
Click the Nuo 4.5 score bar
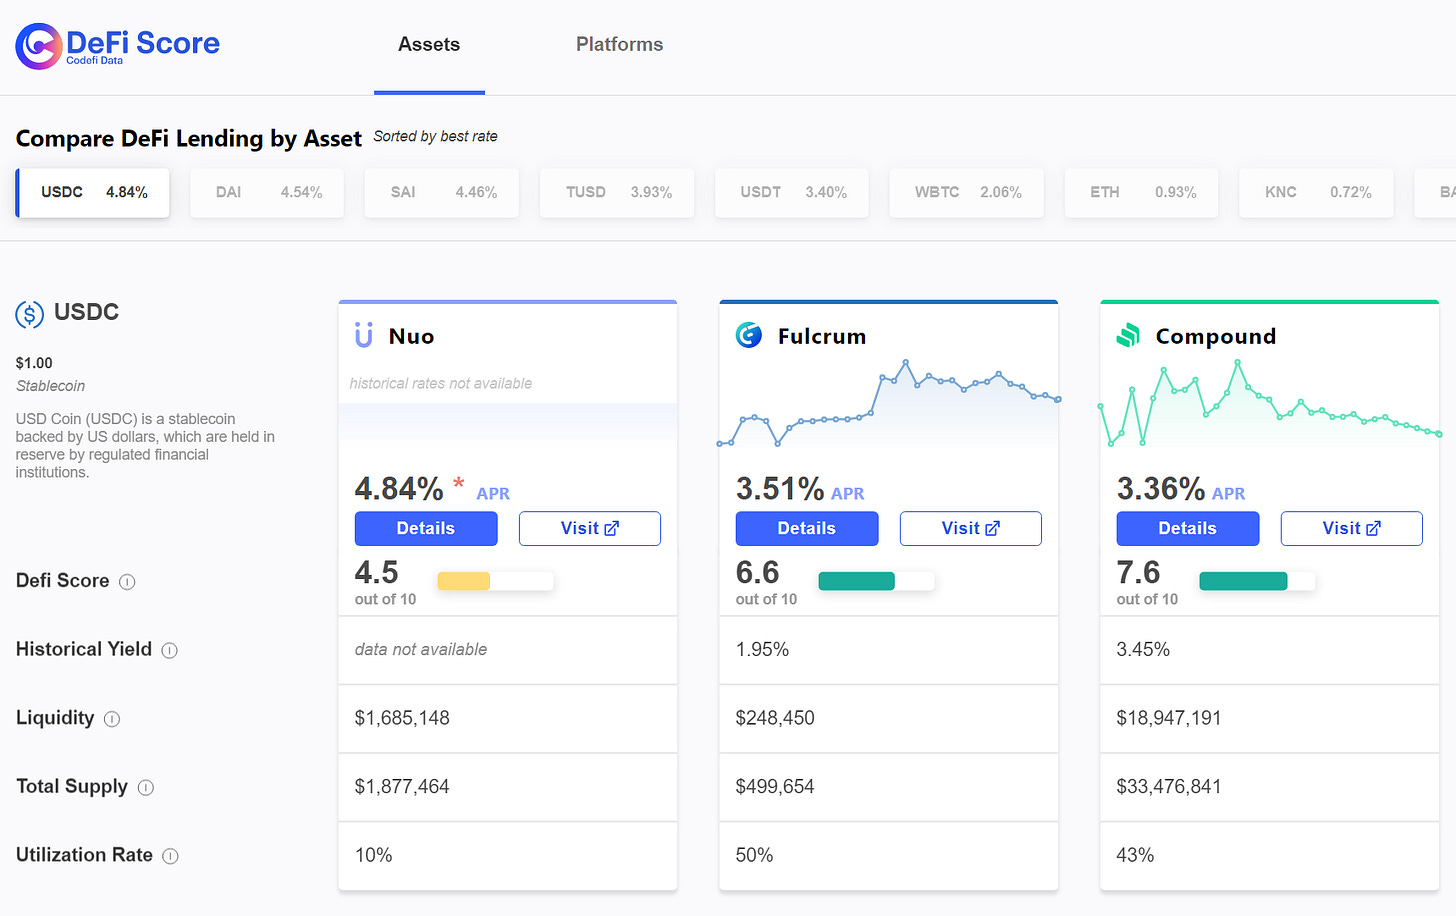click(495, 581)
